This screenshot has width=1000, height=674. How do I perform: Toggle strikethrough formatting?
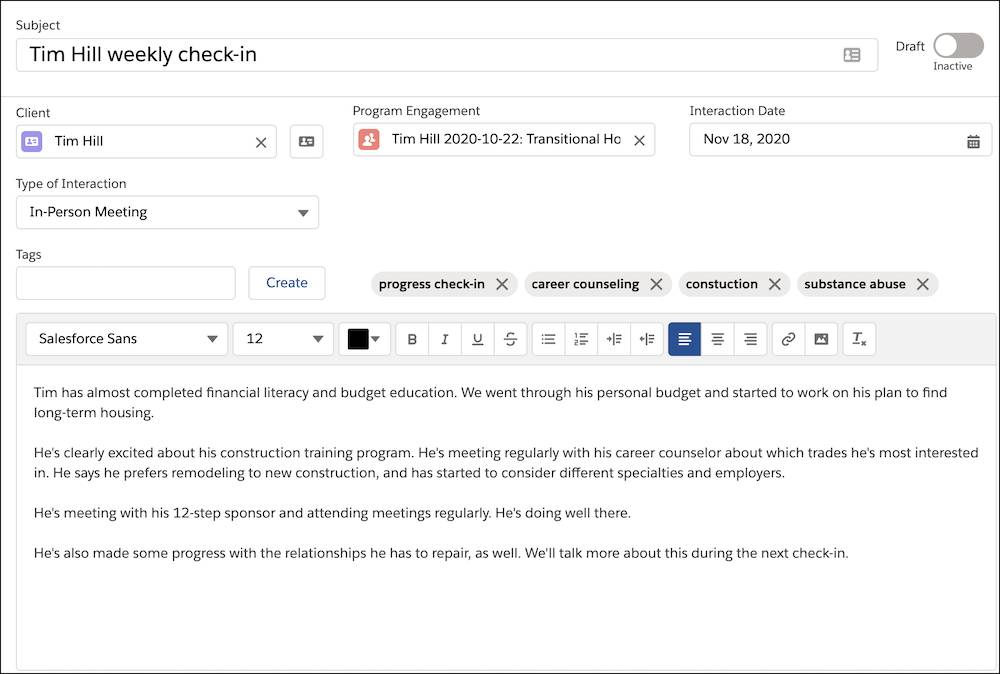tap(510, 339)
